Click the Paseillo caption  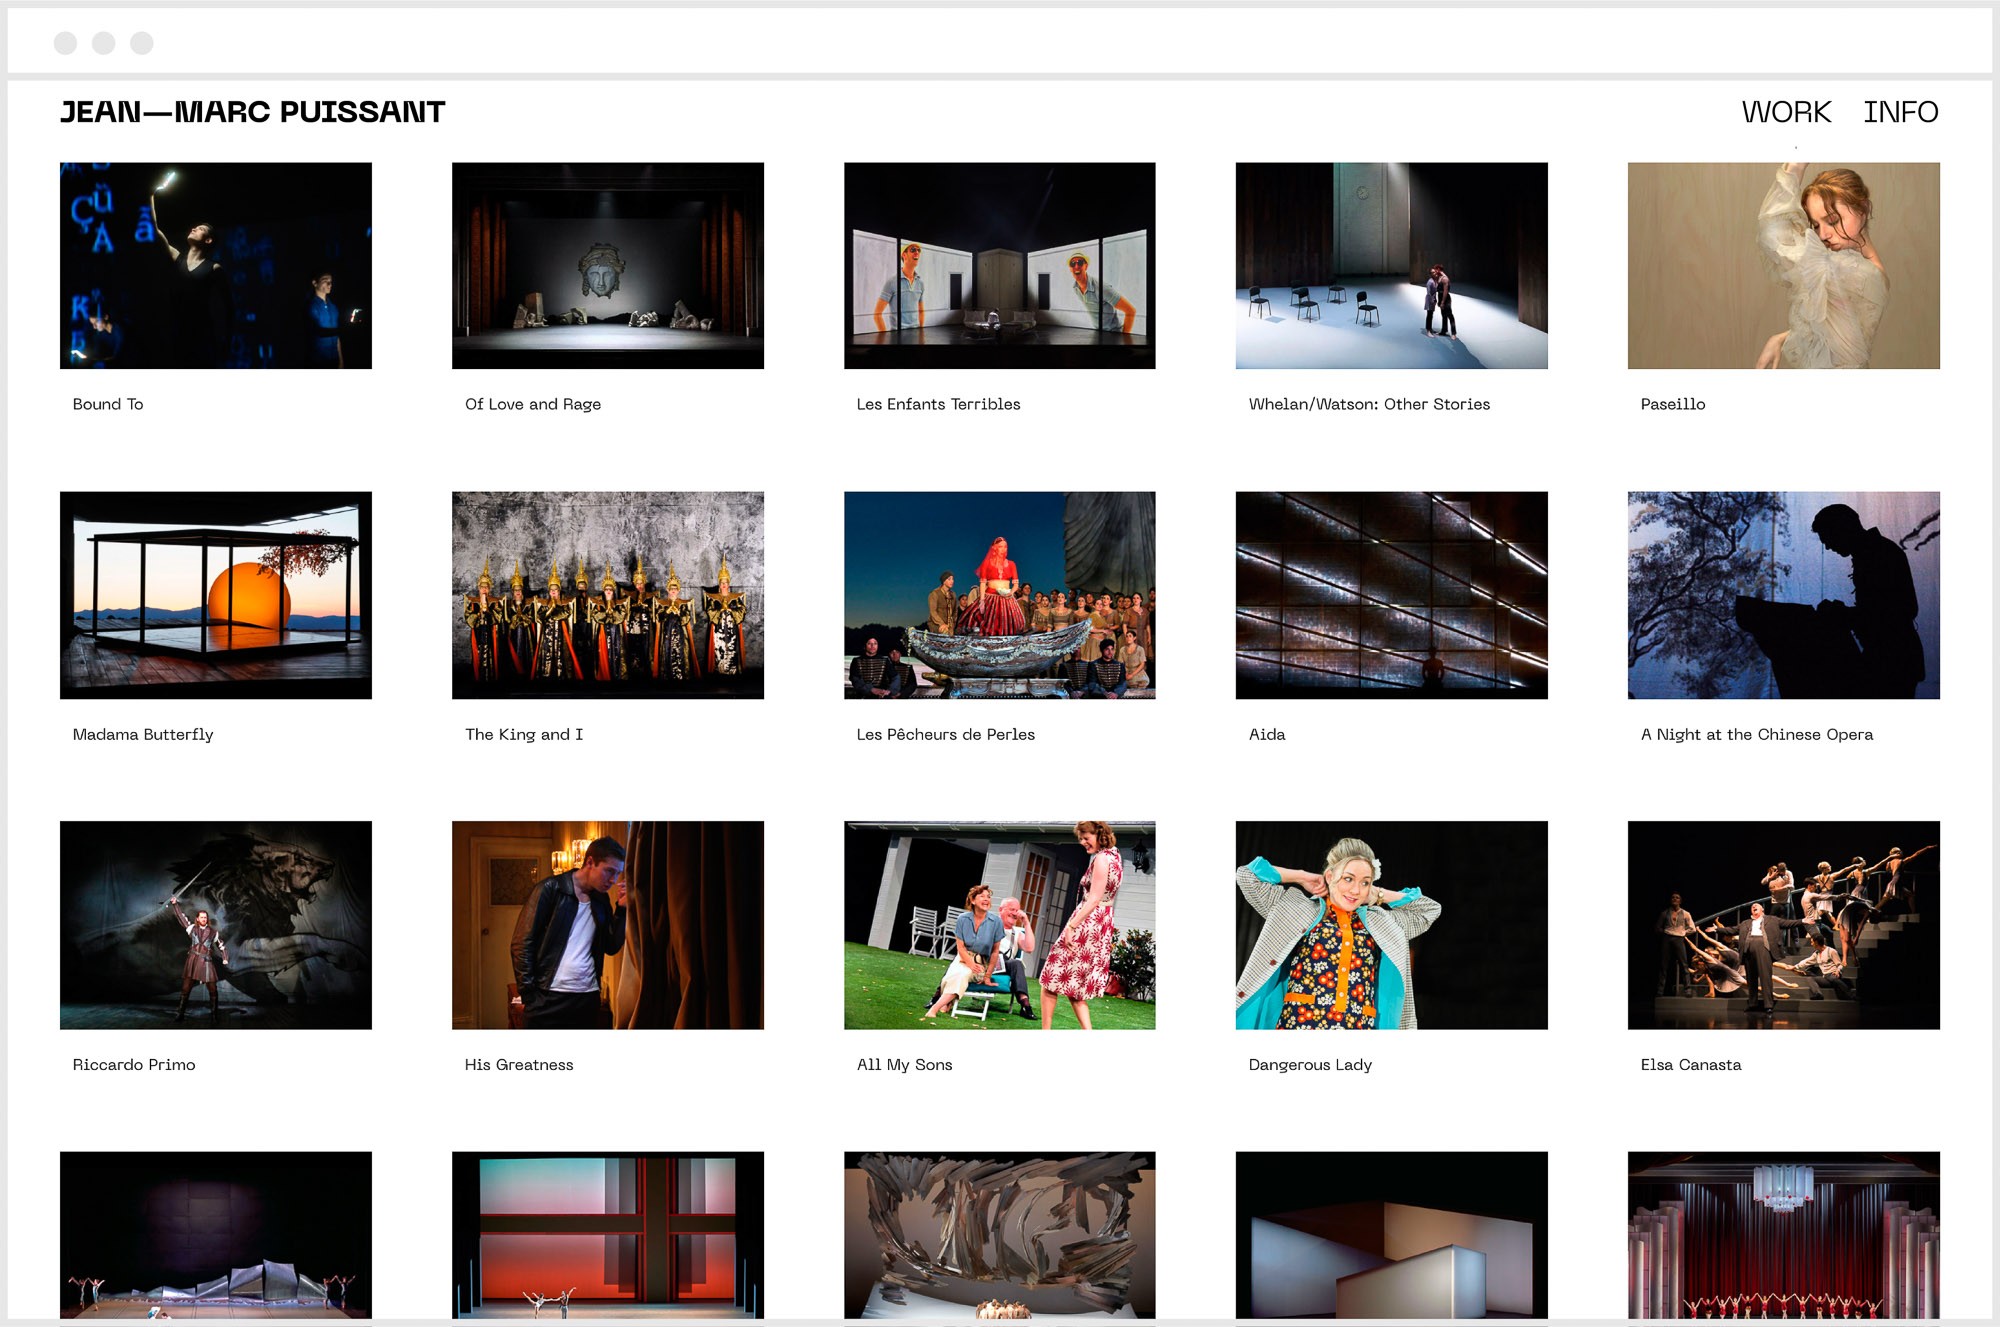click(x=1673, y=404)
